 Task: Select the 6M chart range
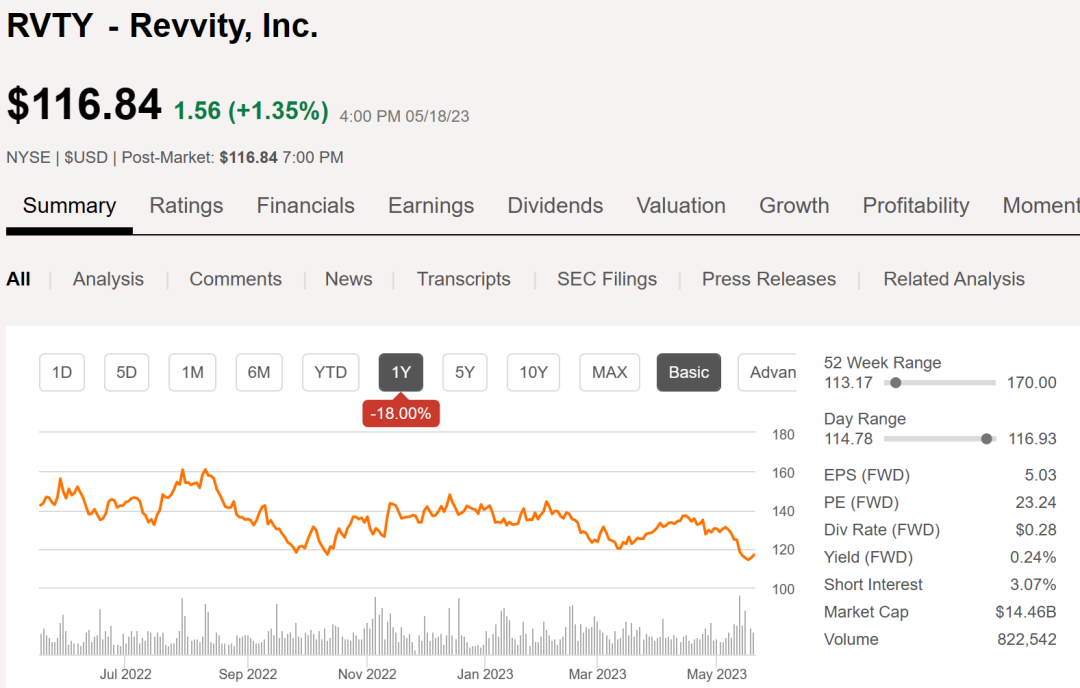pyautogui.click(x=259, y=372)
